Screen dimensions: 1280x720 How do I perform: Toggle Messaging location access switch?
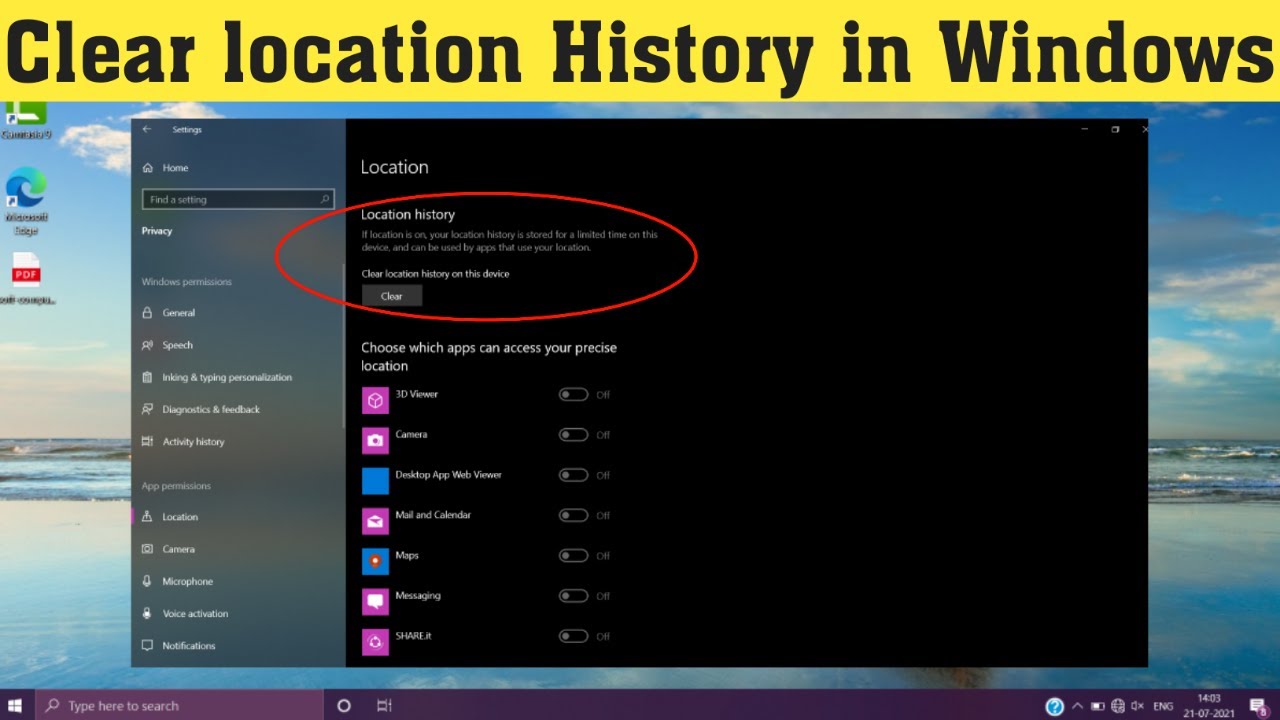click(x=573, y=596)
